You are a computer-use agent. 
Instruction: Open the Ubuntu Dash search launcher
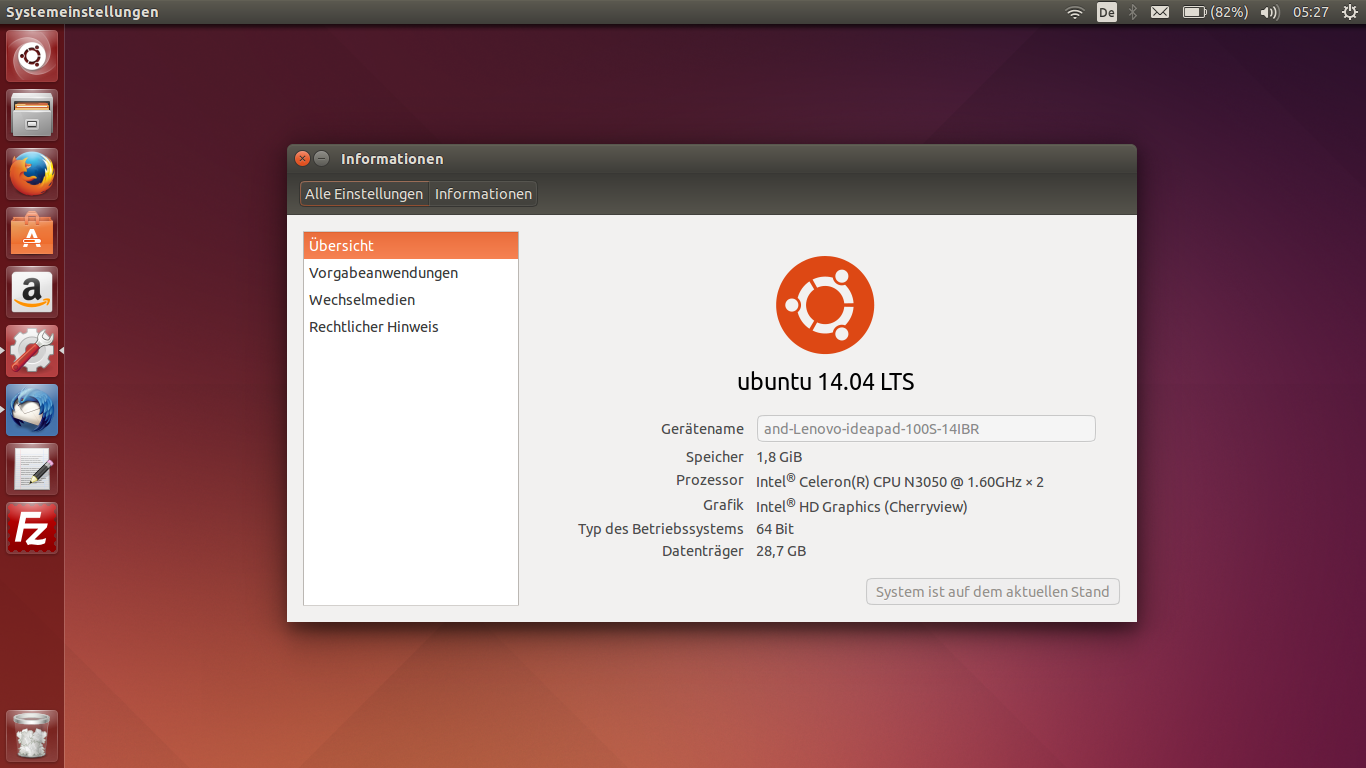click(32, 56)
